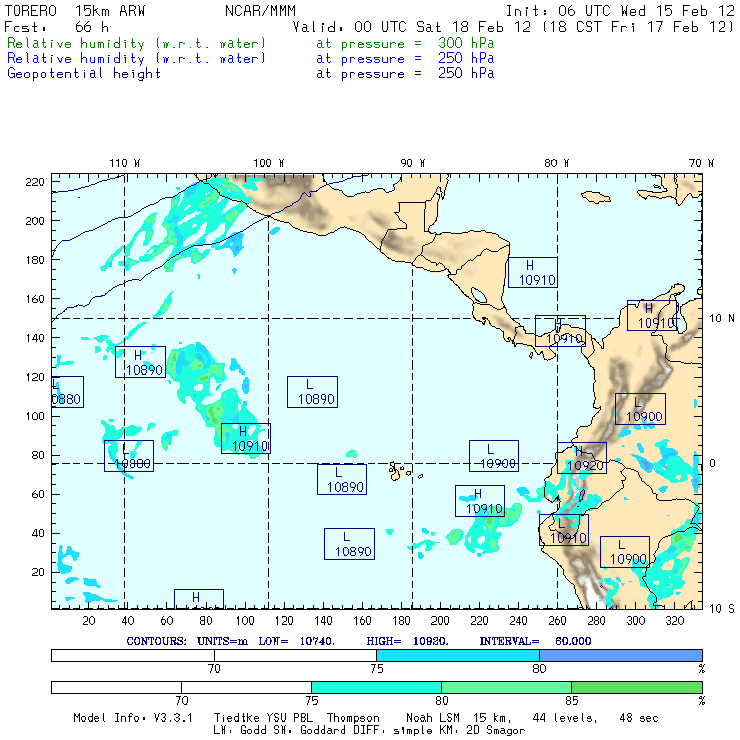The height and width of the screenshot is (740, 740).
Task: Click the '90 W' longitude label
Action: 413,163
